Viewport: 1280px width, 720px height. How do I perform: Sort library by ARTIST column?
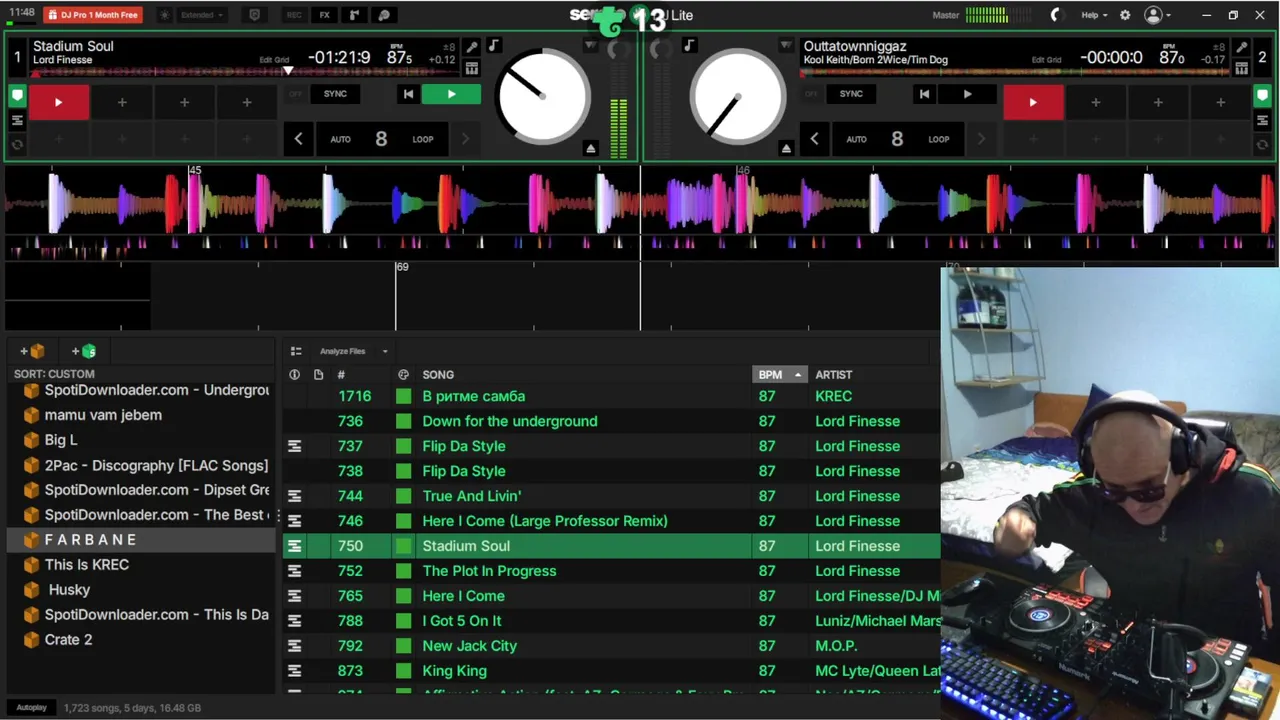click(834, 375)
